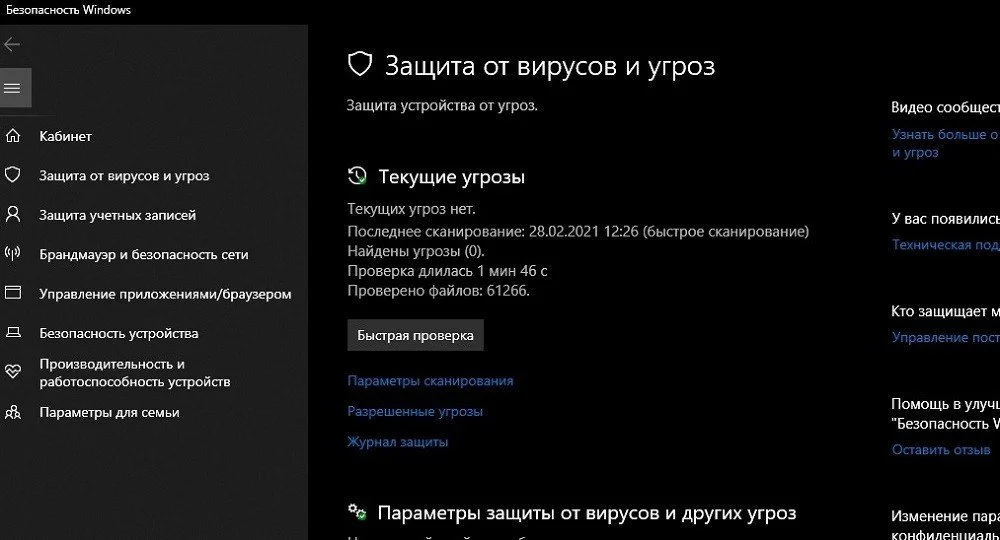Open Параметры сканирования link
This screenshot has width=1000, height=540.
point(430,381)
